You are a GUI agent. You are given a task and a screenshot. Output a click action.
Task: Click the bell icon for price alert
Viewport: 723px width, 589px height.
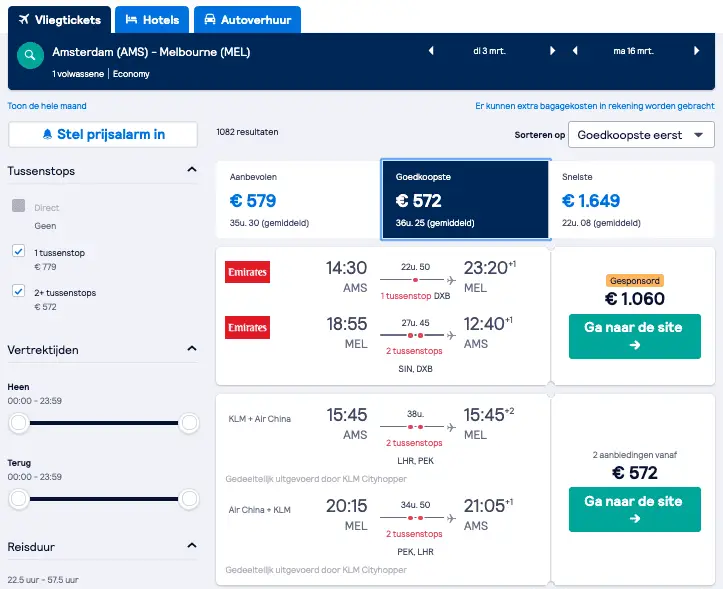(47, 134)
